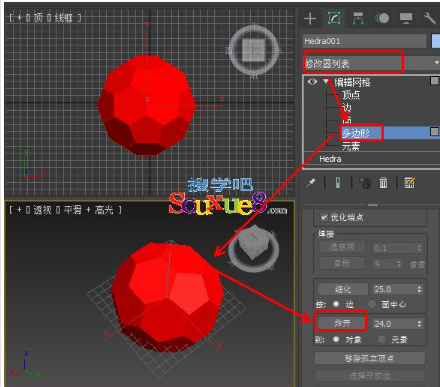Toggle the 优化端点 checkbox
The image size is (440, 387).
point(324,217)
